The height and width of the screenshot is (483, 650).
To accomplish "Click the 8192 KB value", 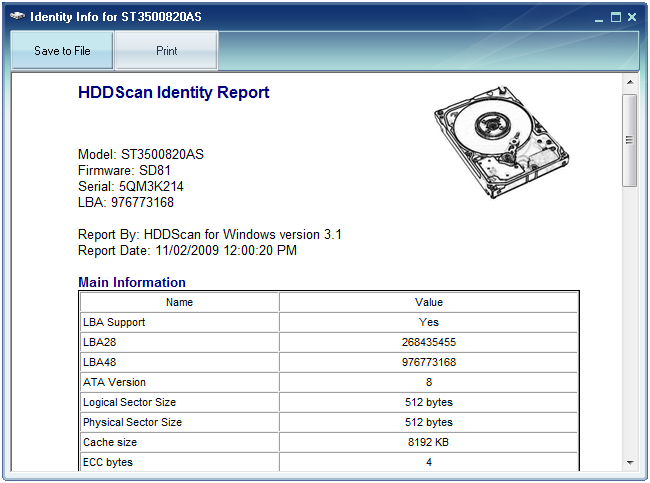I will click(x=429, y=442).
